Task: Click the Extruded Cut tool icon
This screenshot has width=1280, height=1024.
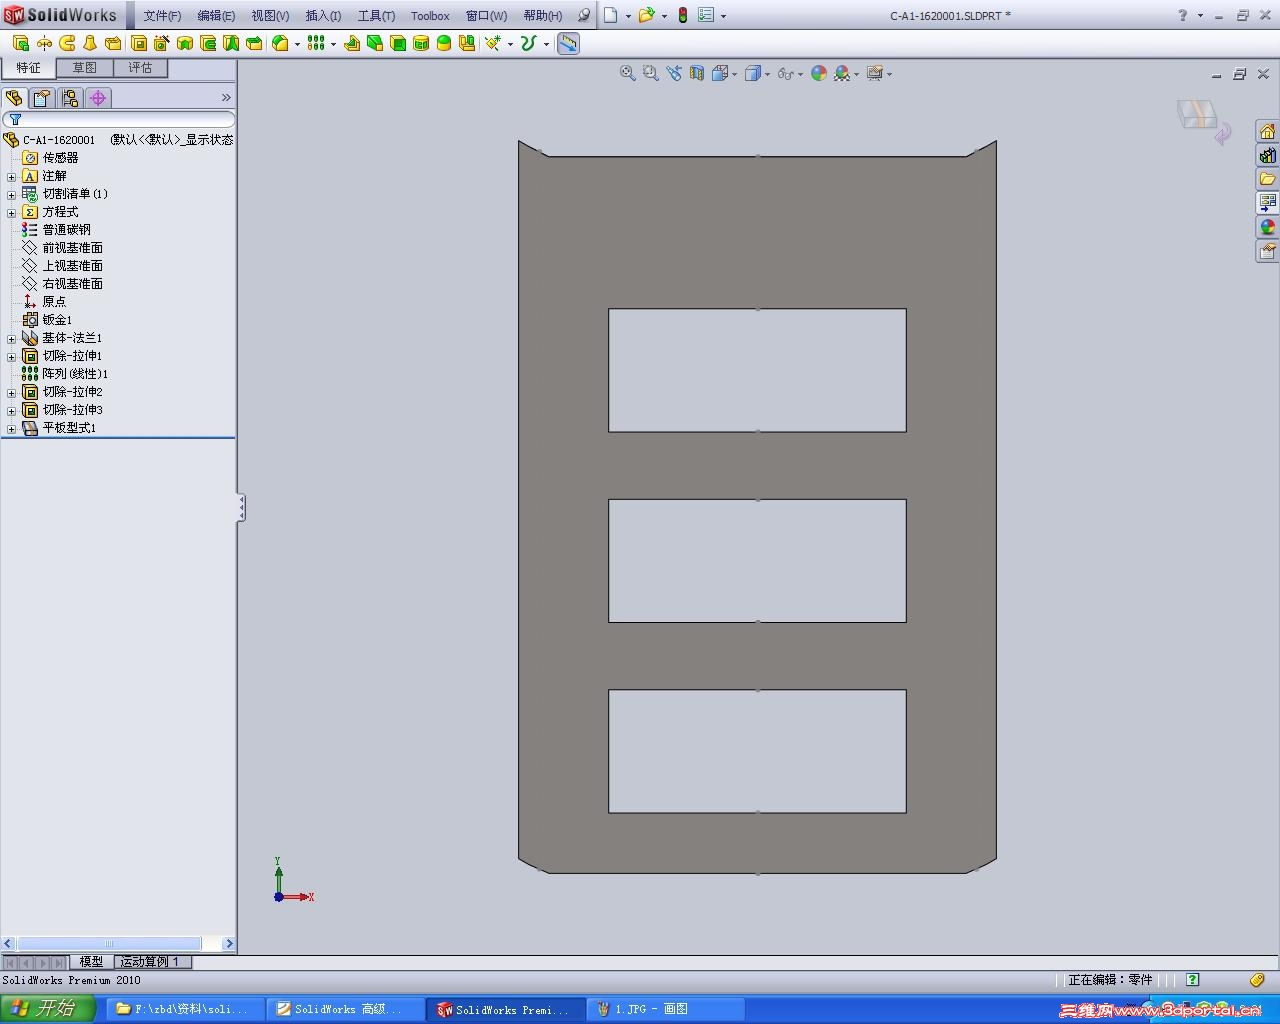Action: 139,43
